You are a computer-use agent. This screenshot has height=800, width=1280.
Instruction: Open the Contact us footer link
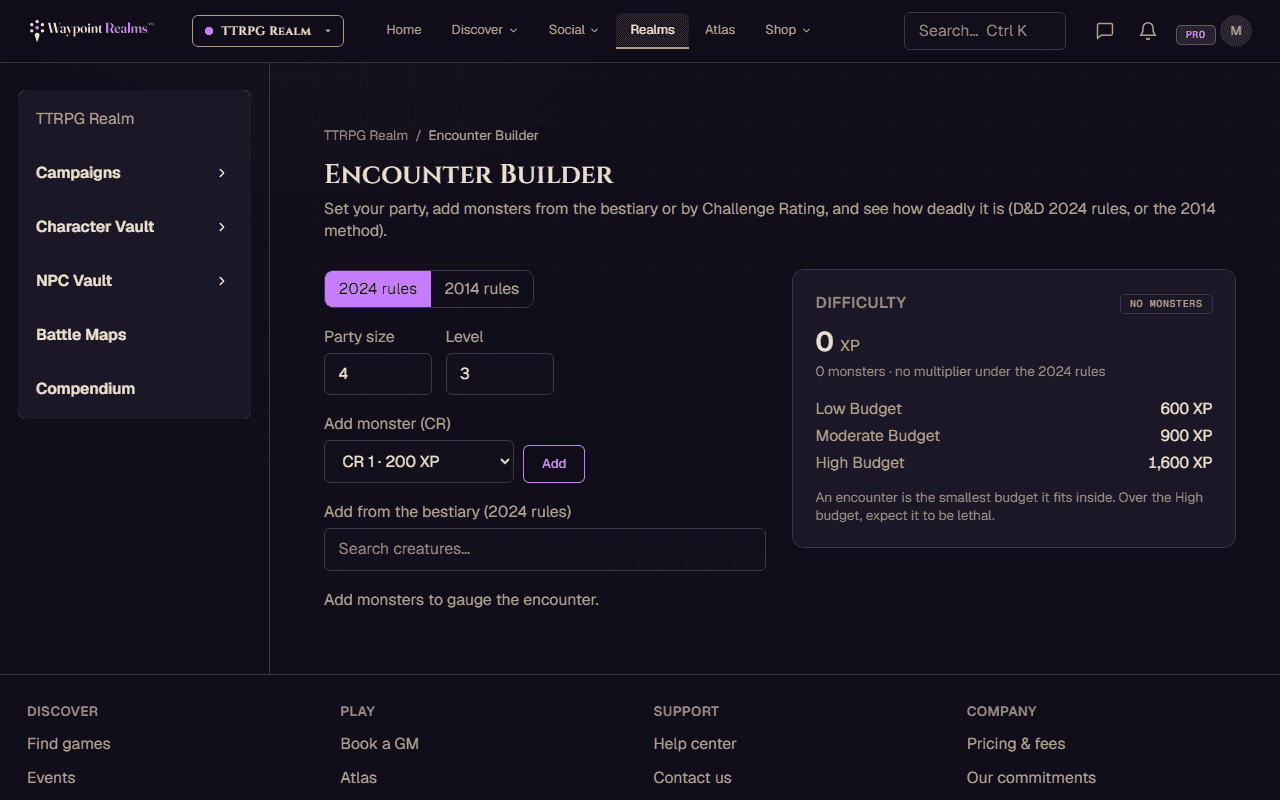[x=693, y=778]
